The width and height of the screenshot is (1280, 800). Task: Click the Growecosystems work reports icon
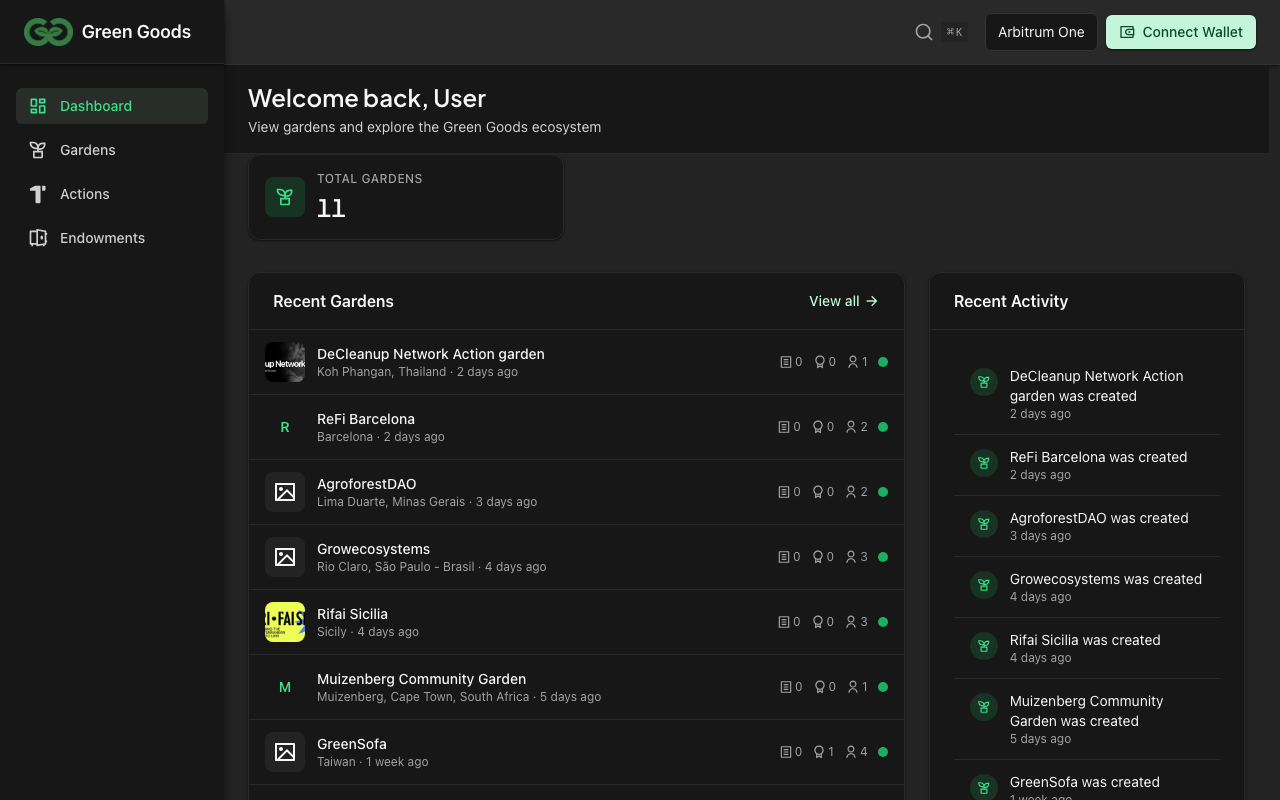click(785, 557)
